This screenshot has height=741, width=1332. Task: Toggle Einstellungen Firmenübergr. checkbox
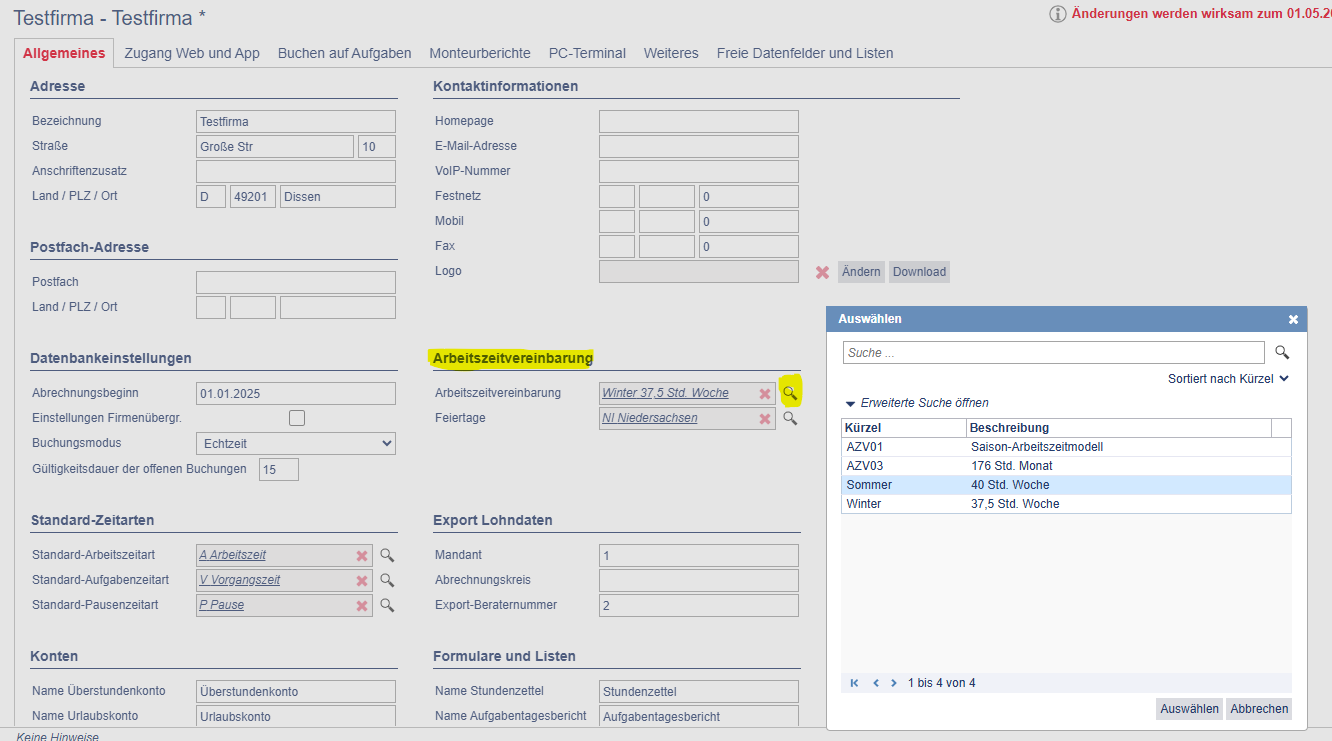coord(297,418)
